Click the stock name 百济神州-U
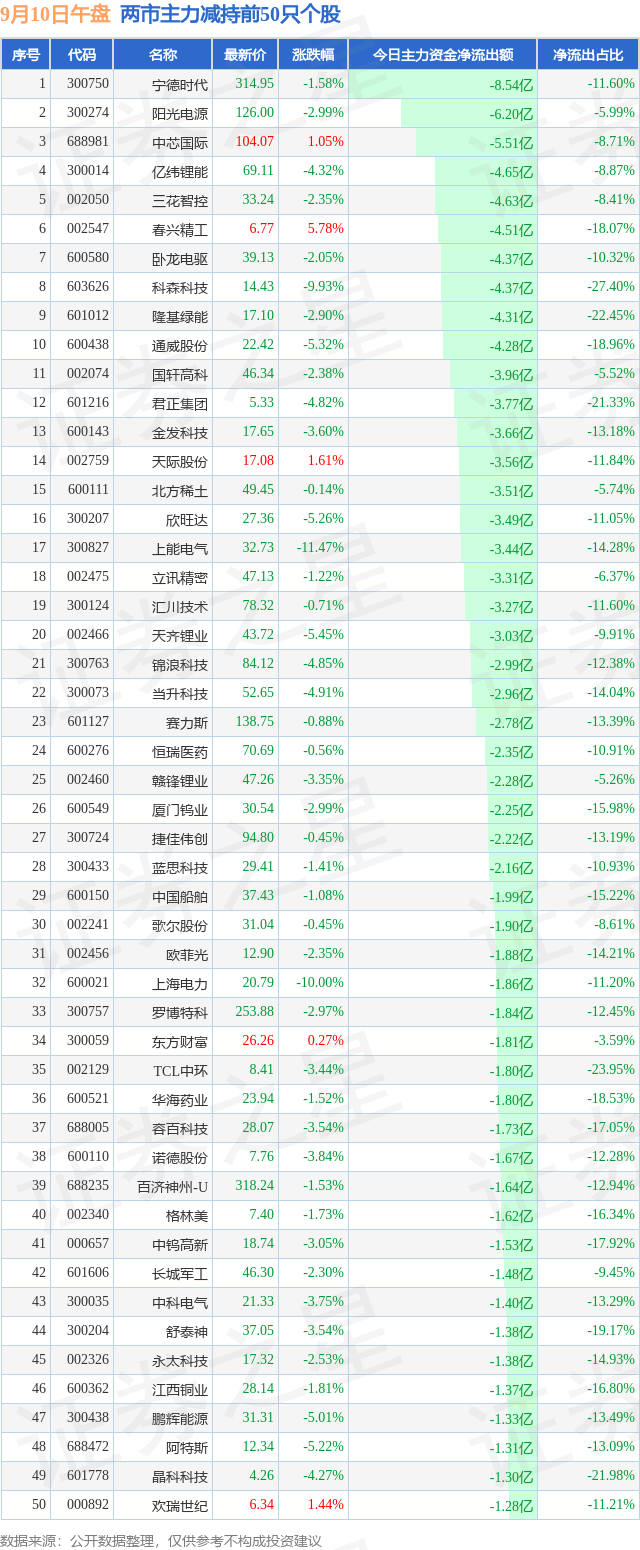This screenshot has width=640, height=1550. point(172,1187)
